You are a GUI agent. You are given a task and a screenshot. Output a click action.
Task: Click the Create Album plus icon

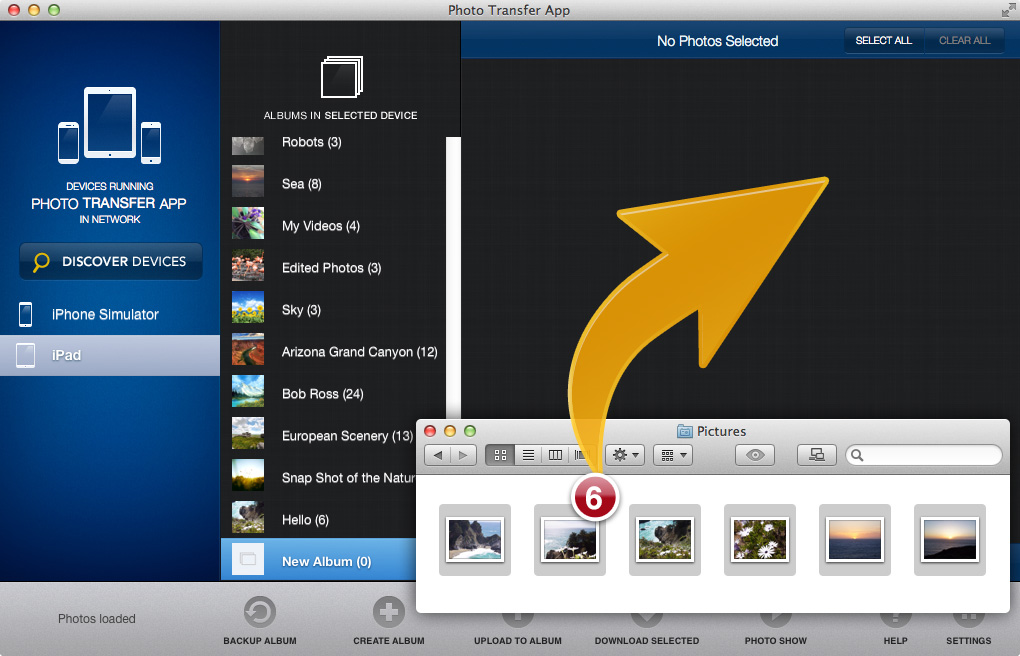(388, 612)
